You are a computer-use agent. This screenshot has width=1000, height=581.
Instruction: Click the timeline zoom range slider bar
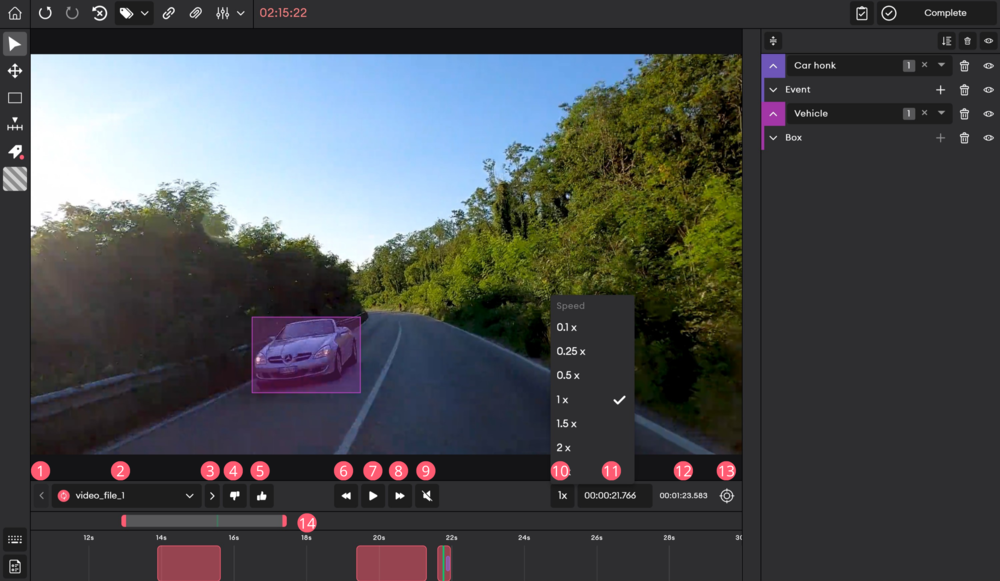(204, 521)
